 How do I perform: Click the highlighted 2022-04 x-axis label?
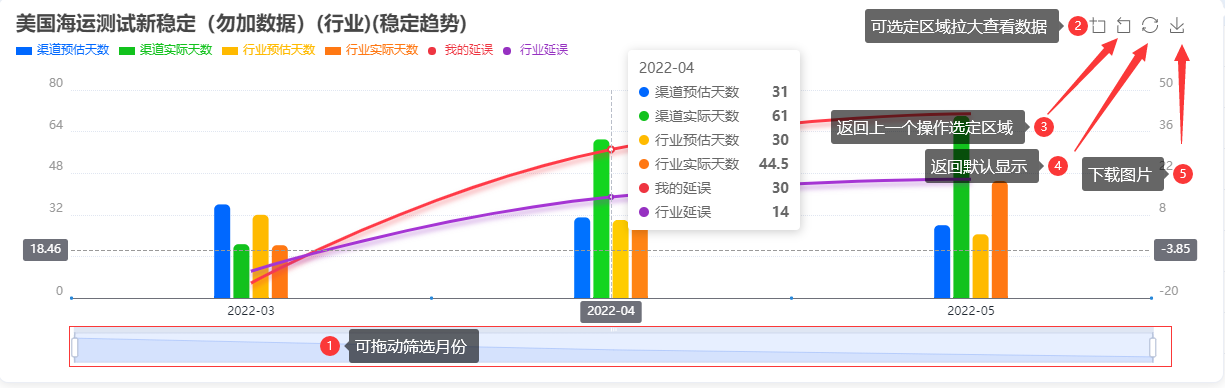coord(611,311)
